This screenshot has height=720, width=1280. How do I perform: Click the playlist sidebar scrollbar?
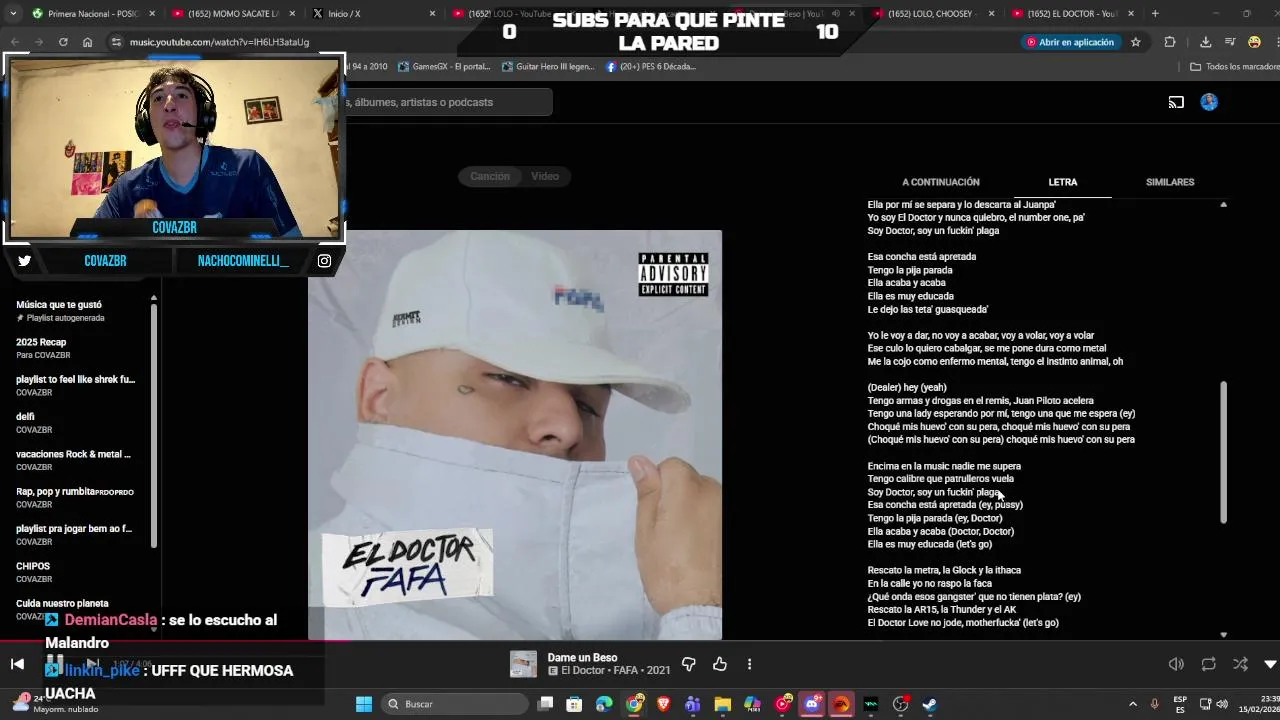[153, 424]
